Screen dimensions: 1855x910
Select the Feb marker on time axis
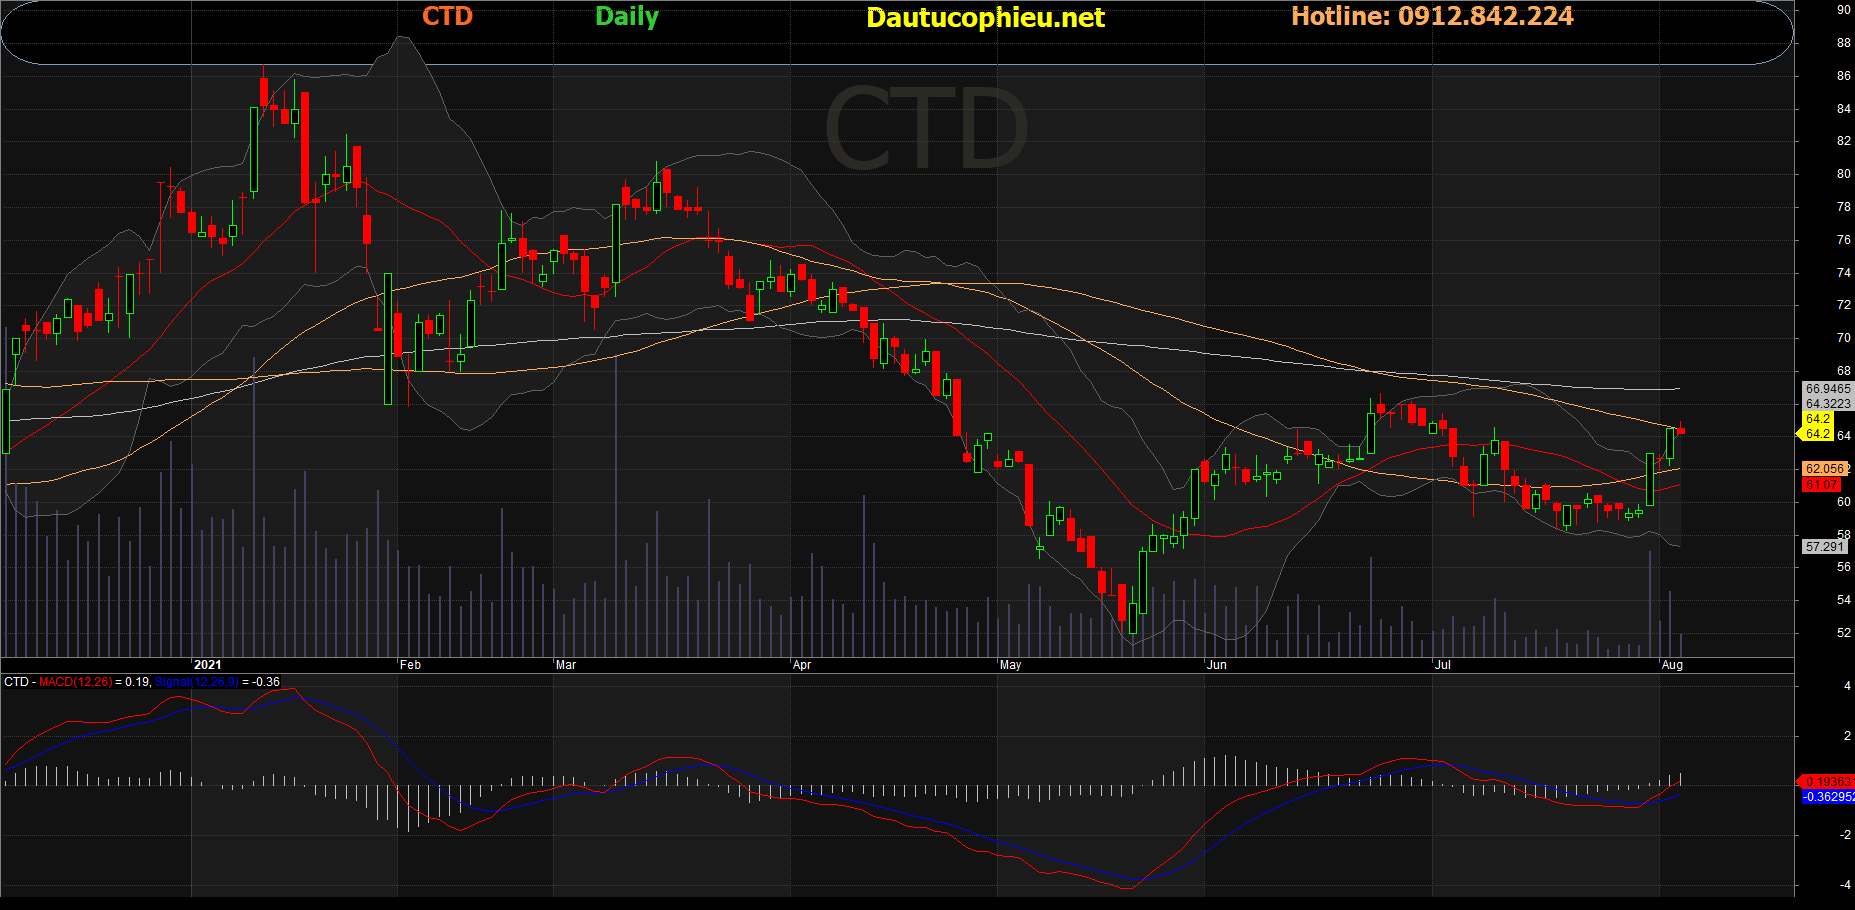click(x=410, y=665)
